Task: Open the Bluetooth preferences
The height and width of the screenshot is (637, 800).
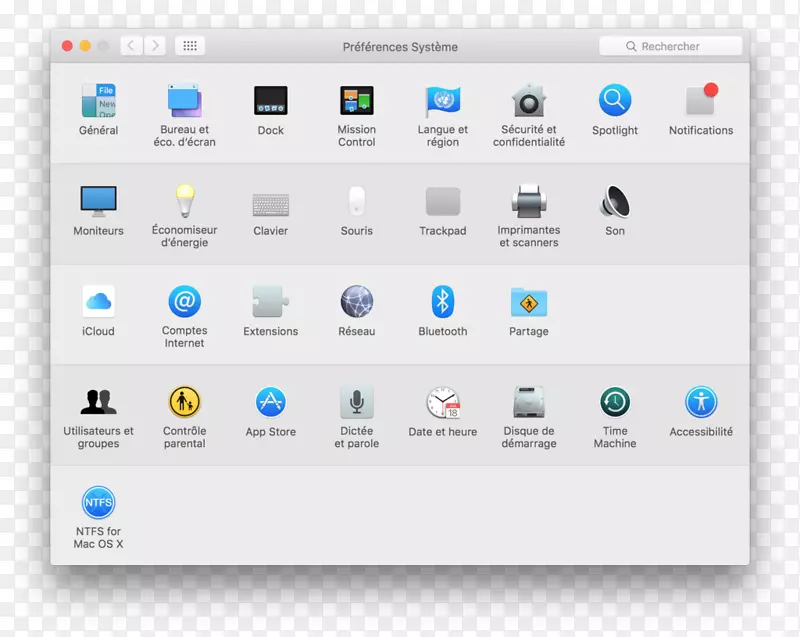Action: pos(442,303)
